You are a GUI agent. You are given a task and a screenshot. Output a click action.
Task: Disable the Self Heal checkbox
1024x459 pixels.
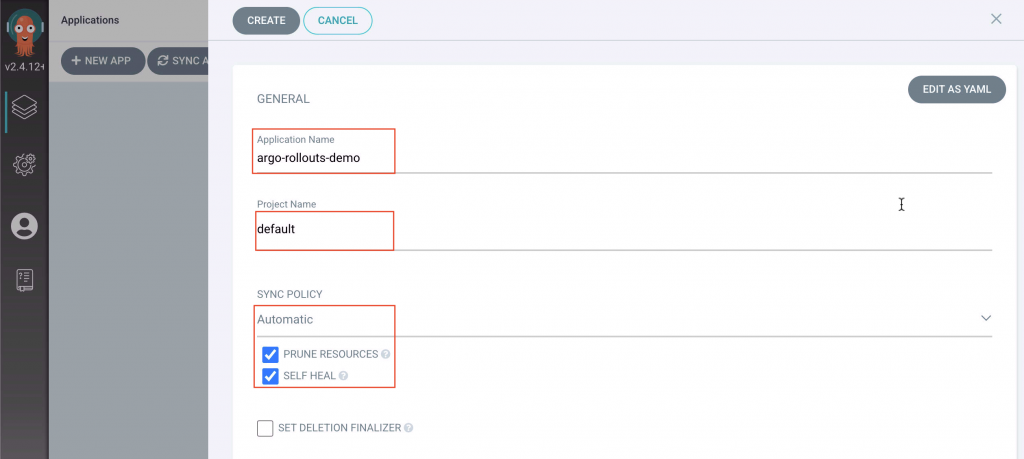tap(269, 376)
